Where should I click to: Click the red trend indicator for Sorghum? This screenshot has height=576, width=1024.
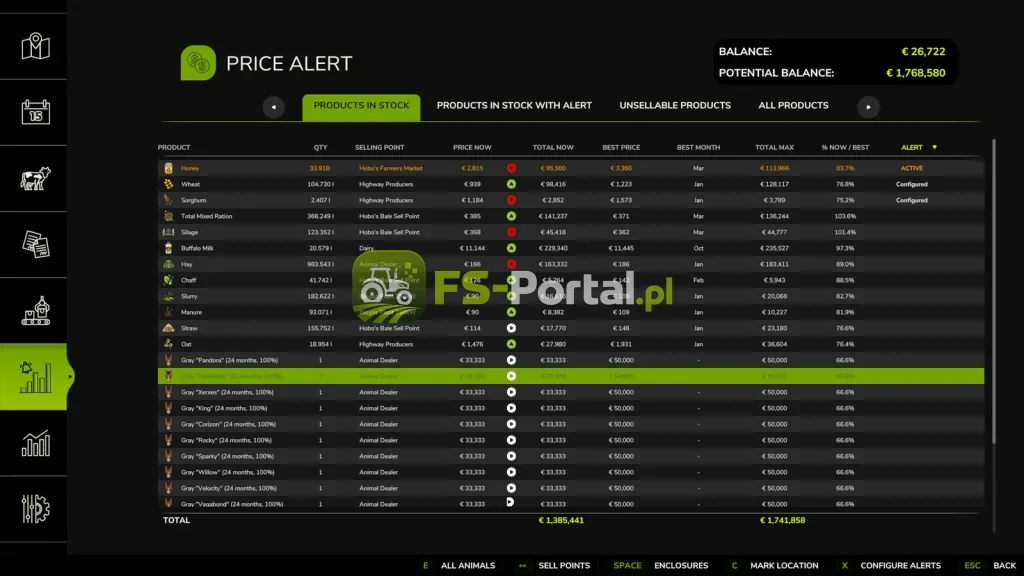(x=511, y=200)
